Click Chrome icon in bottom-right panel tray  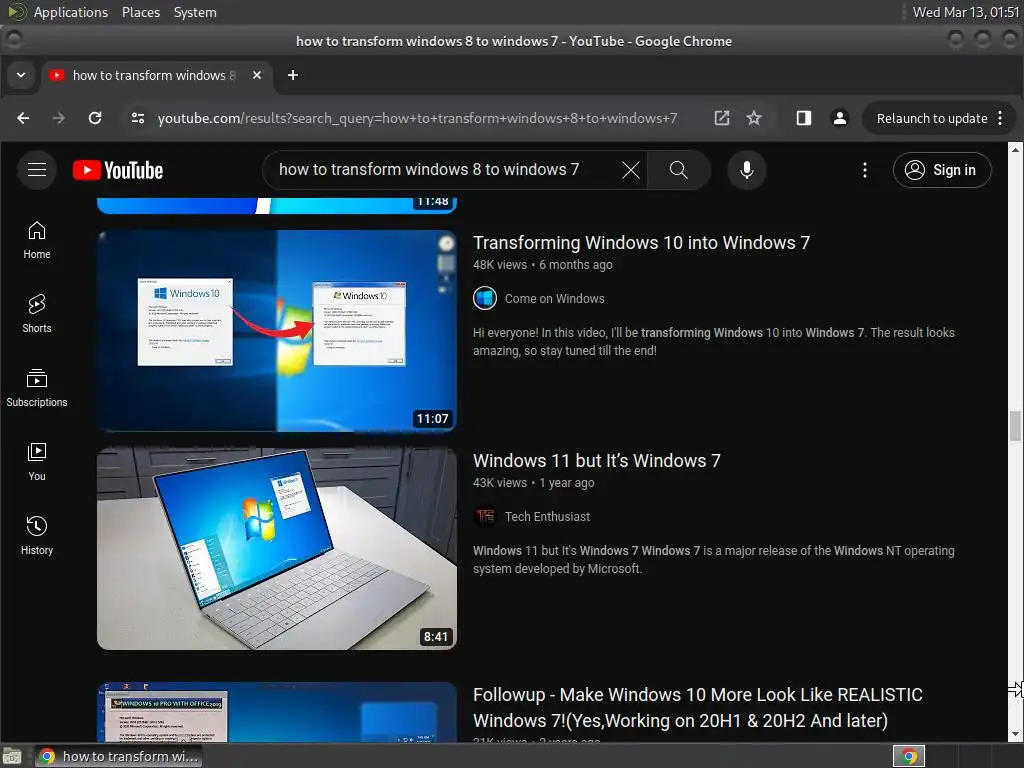click(x=909, y=756)
